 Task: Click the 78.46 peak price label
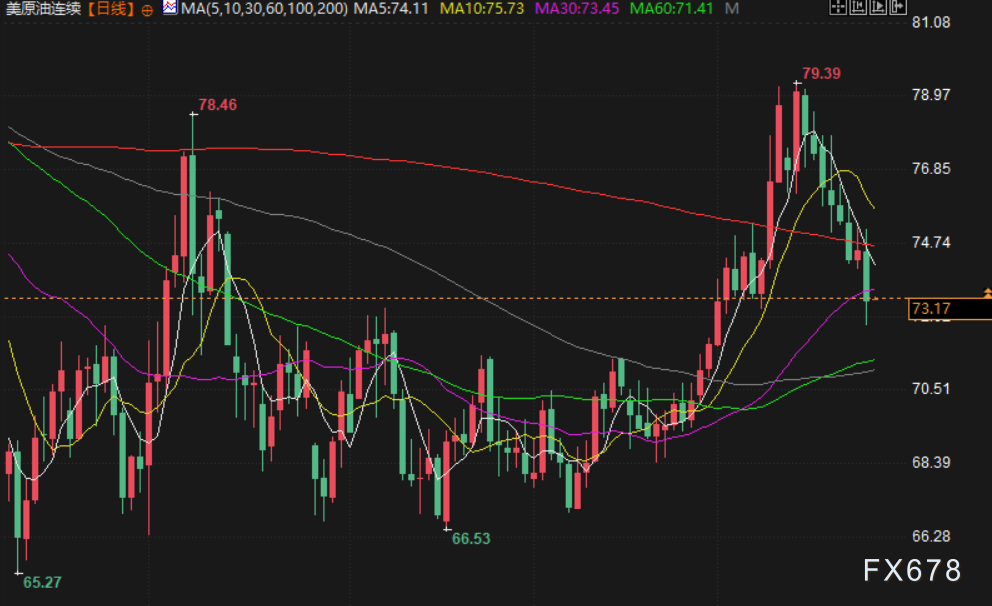[217, 104]
